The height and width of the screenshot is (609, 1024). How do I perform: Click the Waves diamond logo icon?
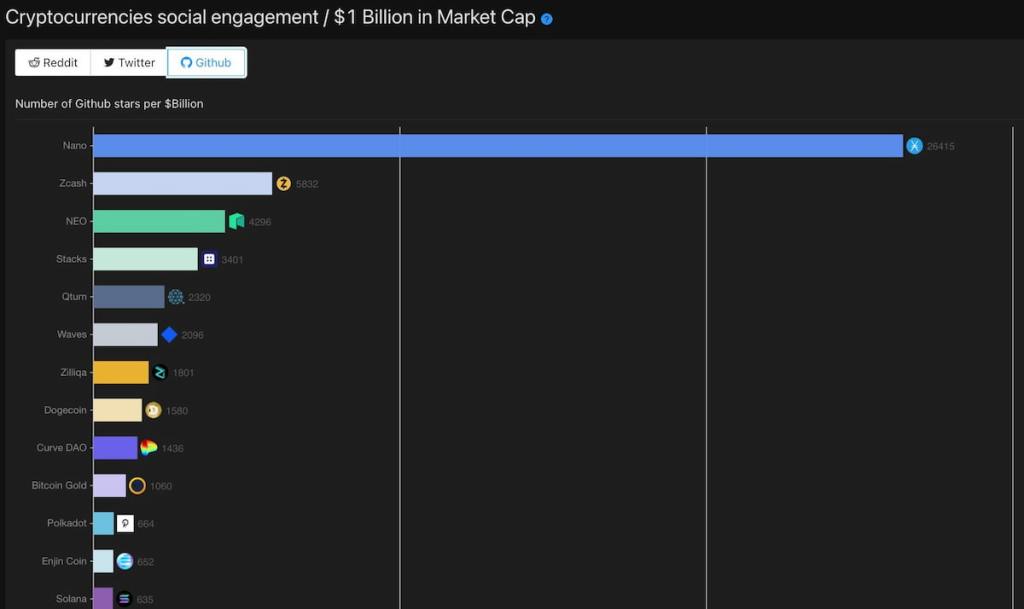click(169, 335)
